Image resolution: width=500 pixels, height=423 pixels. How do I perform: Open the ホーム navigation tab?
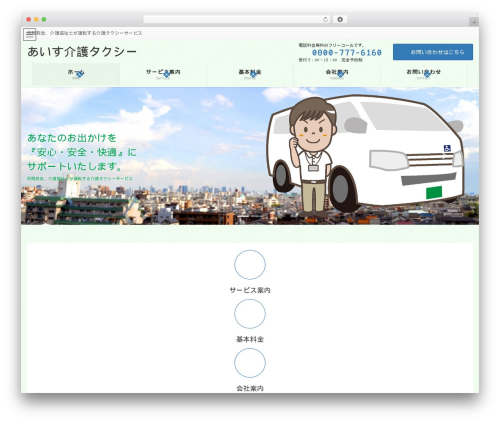point(76,74)
